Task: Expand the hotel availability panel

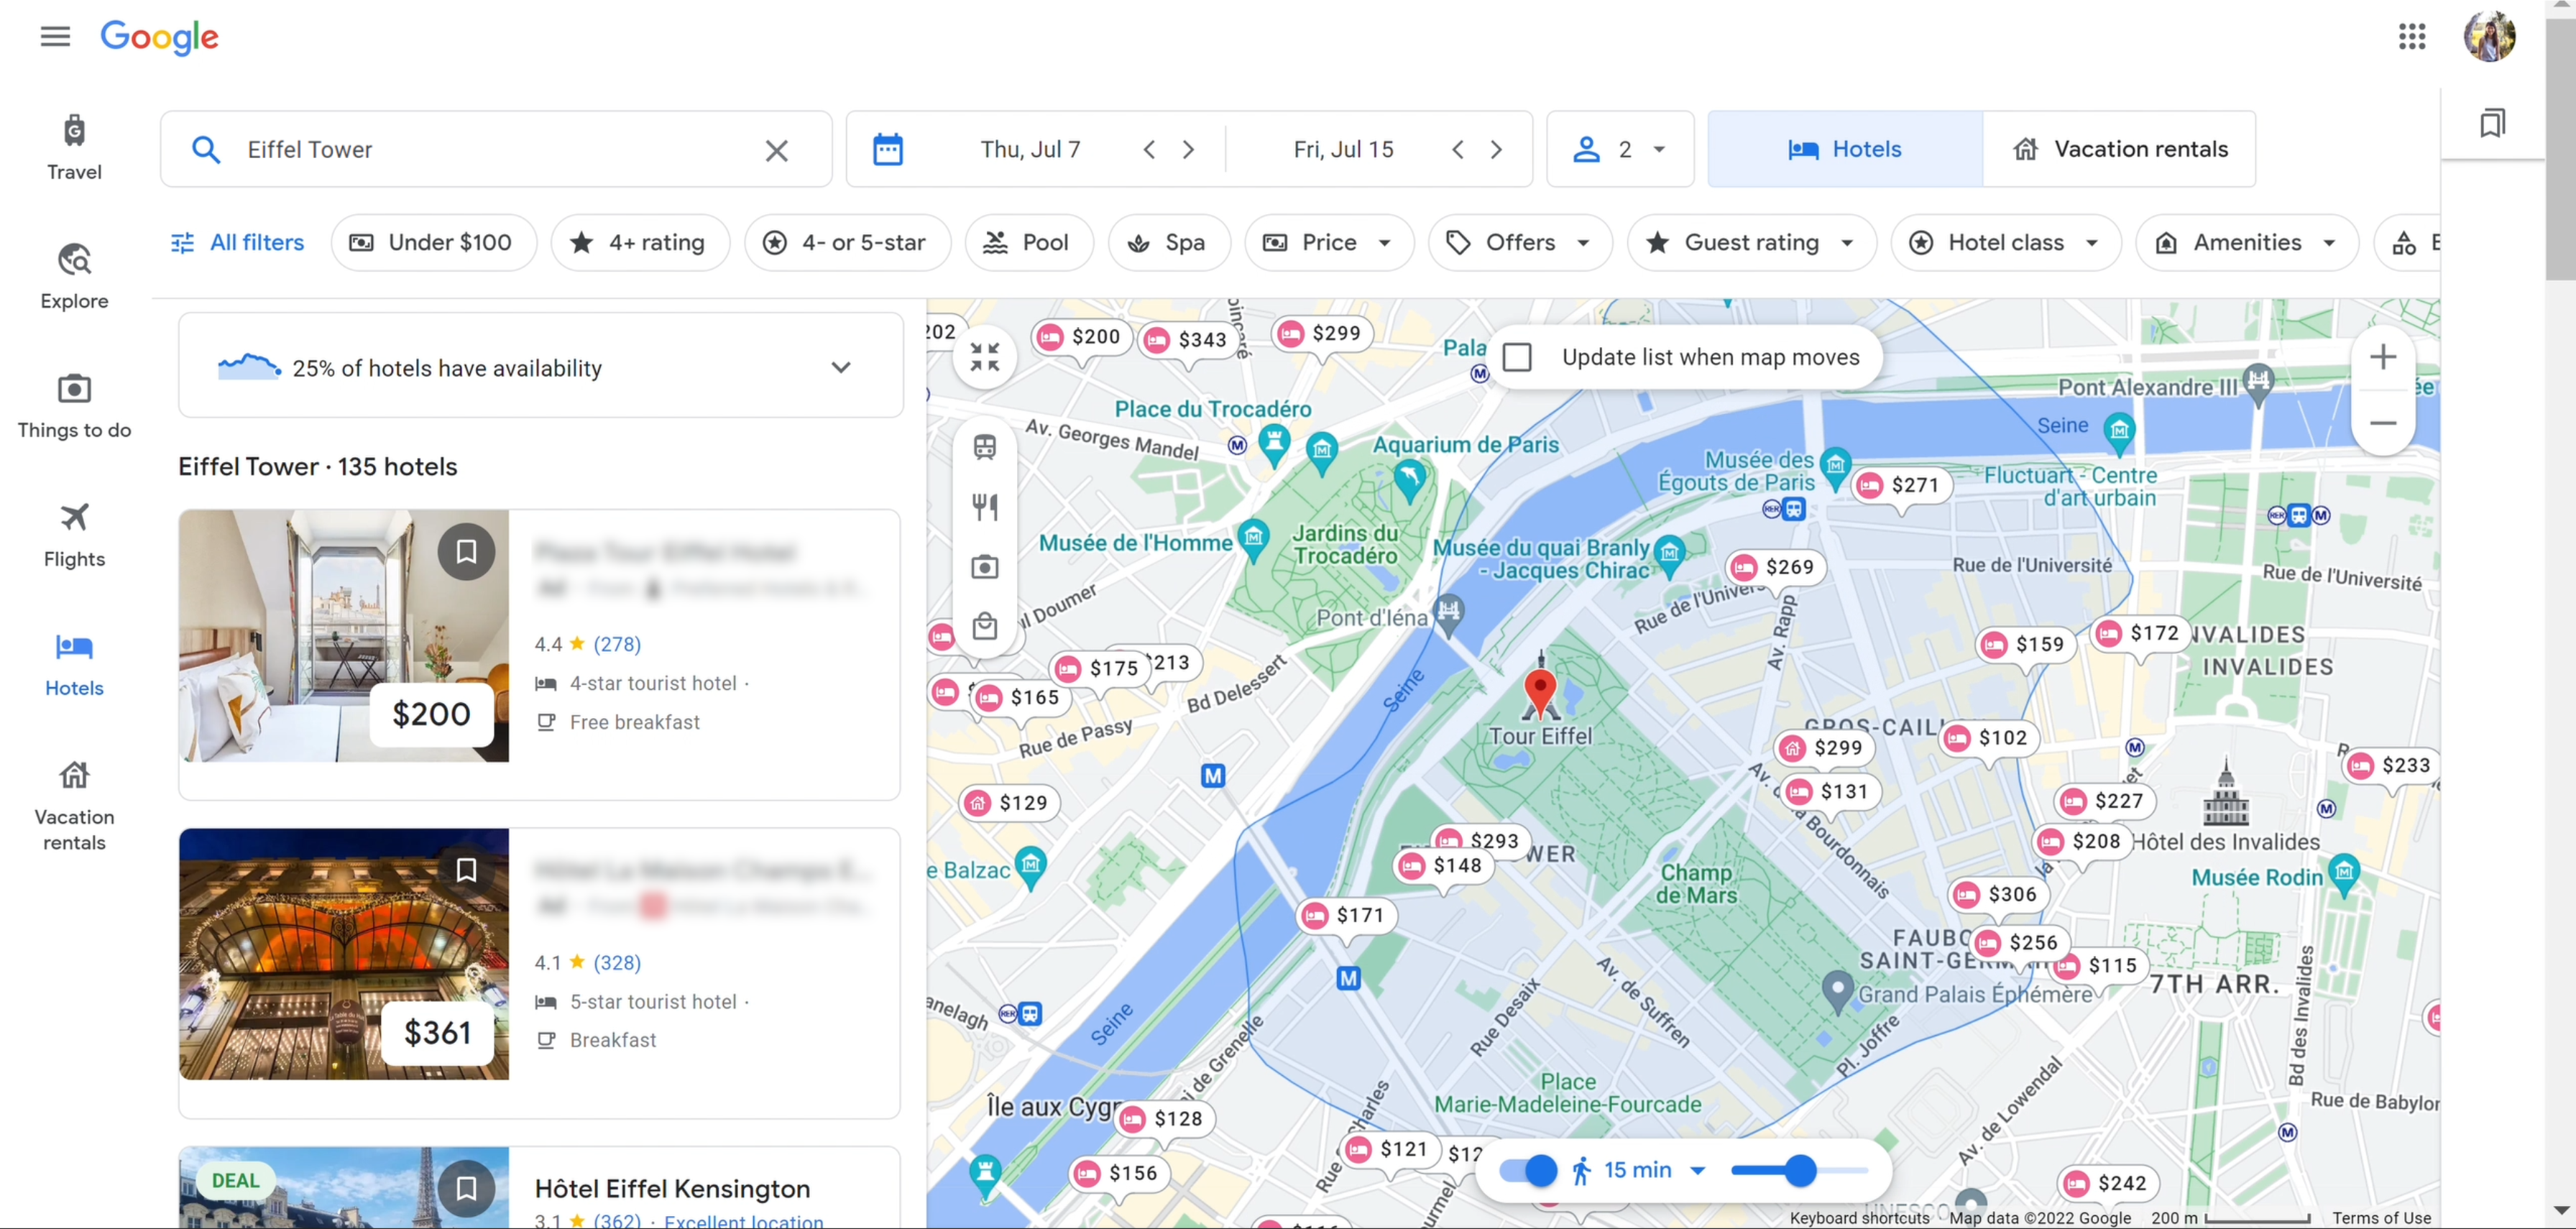Action: point(840,367)
